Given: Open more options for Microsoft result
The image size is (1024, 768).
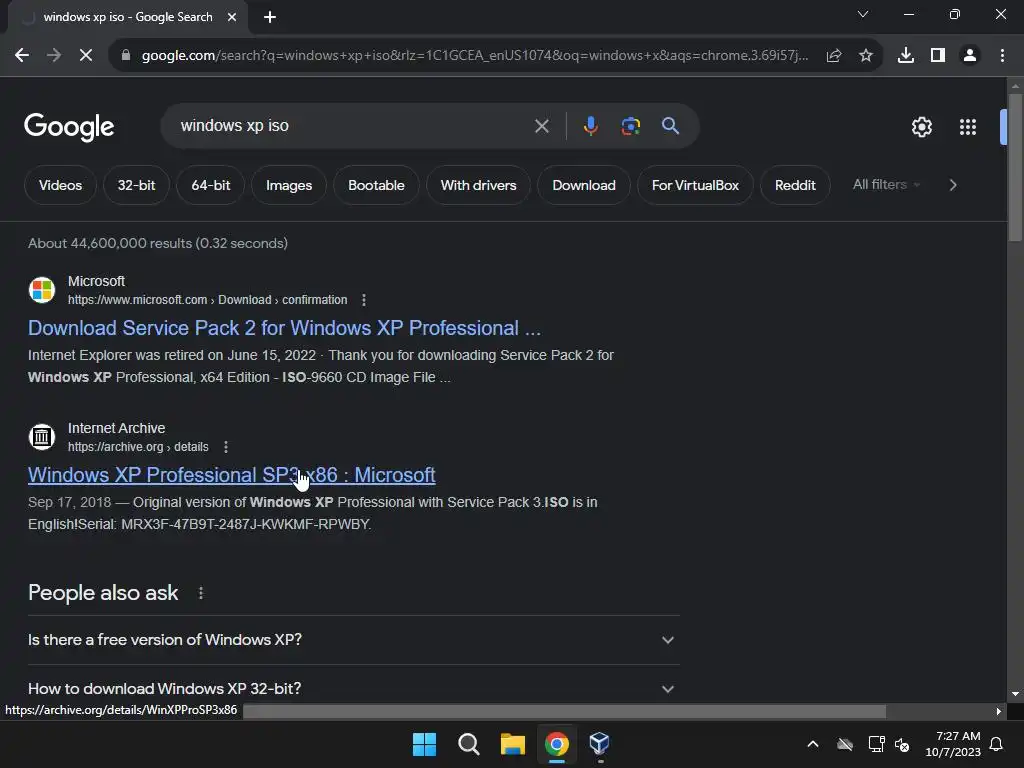Looking at the screenshot, I should point(364,300).
